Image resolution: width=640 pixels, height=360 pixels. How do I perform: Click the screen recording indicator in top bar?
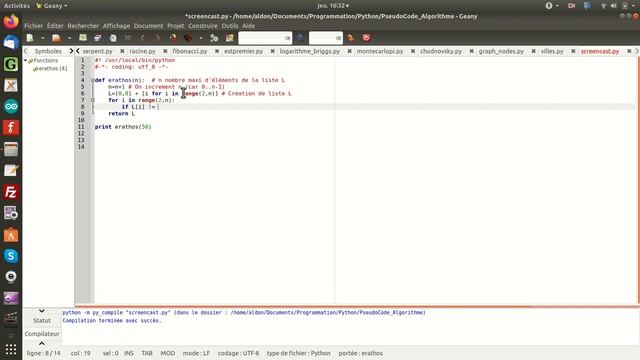[571, 5]
